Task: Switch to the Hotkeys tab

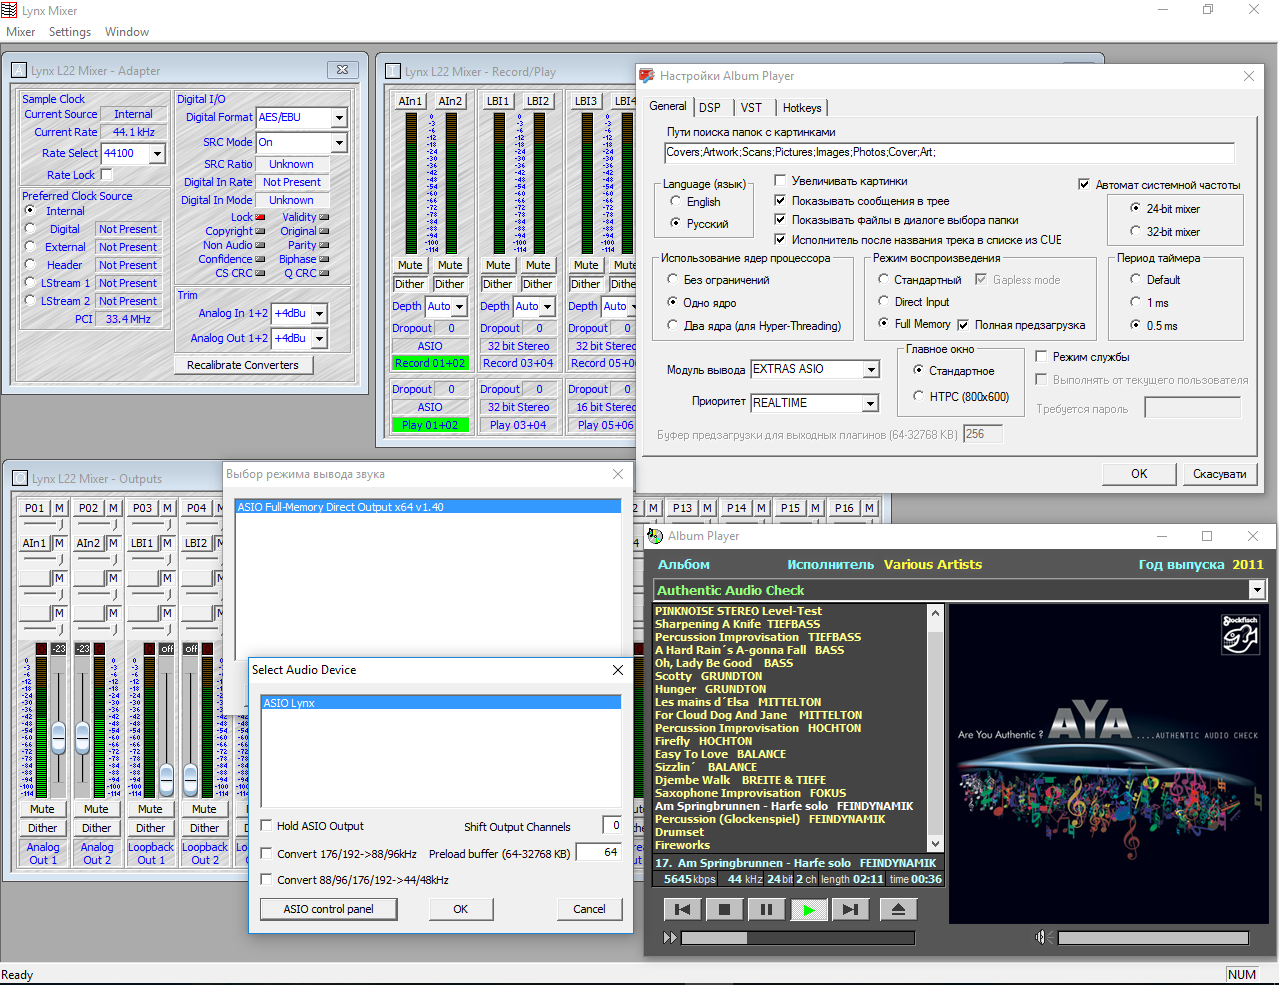Action: pos(802,108)
